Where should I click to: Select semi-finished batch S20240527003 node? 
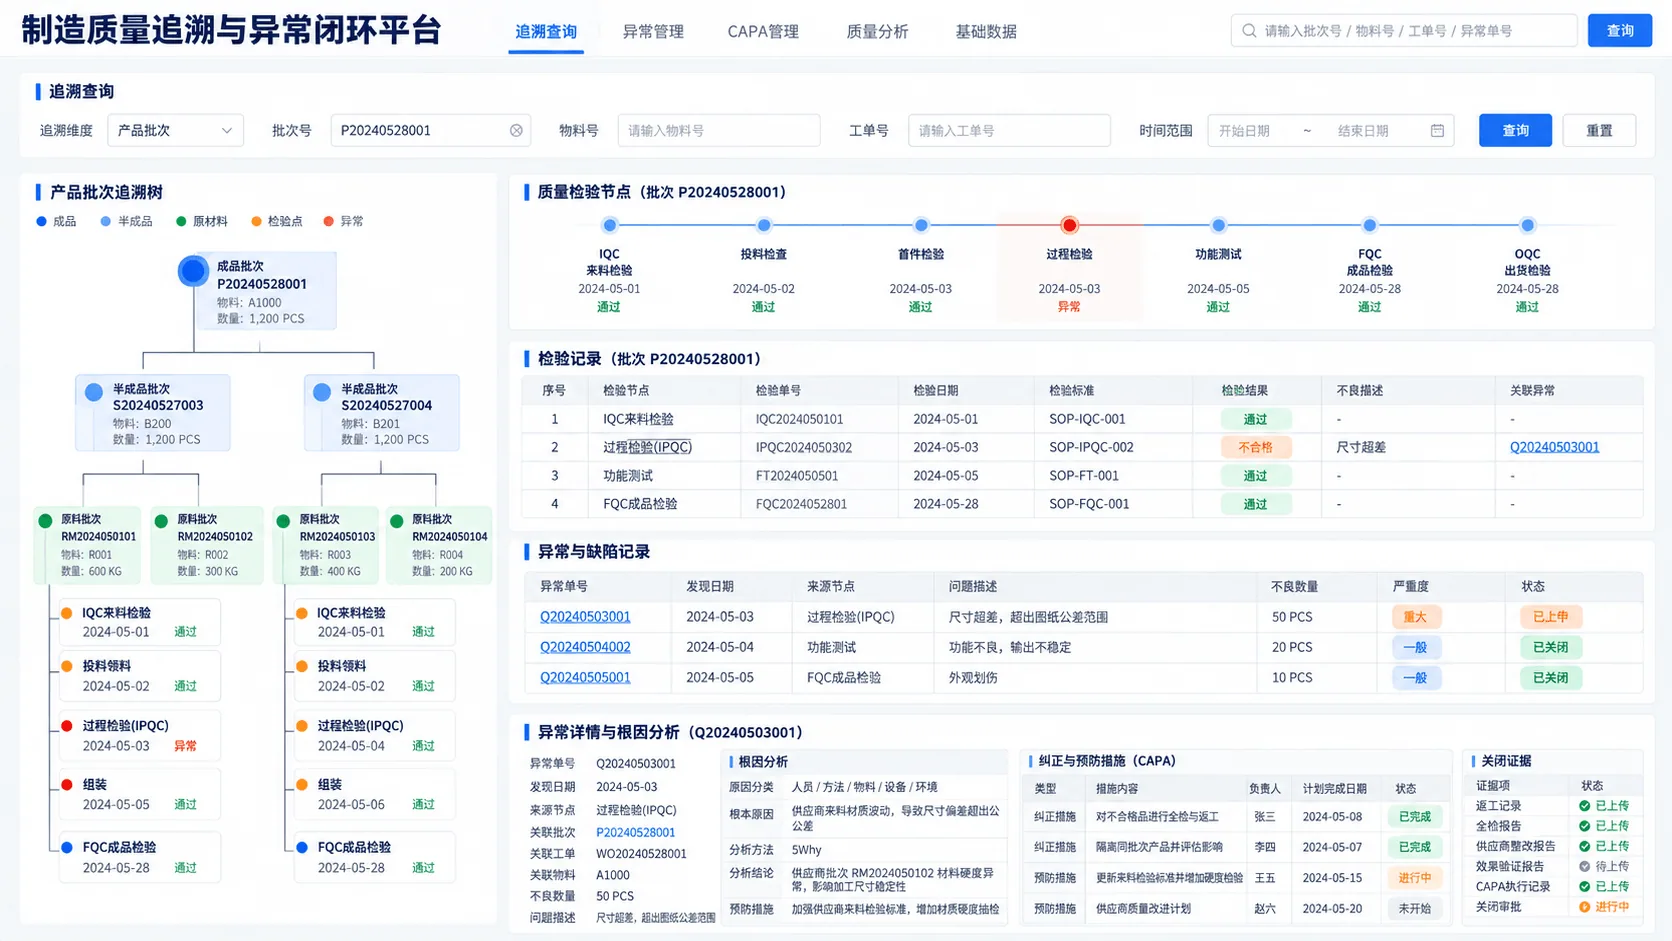pos(153,413)
